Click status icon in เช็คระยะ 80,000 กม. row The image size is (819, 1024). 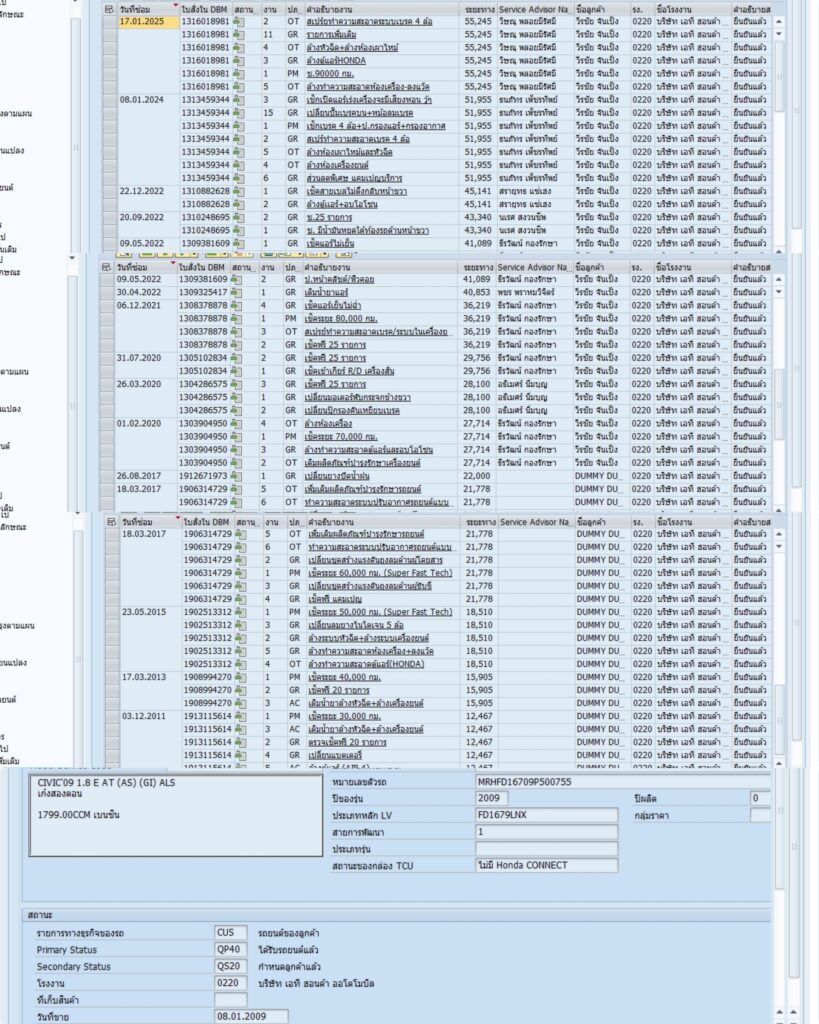[238, 318]
